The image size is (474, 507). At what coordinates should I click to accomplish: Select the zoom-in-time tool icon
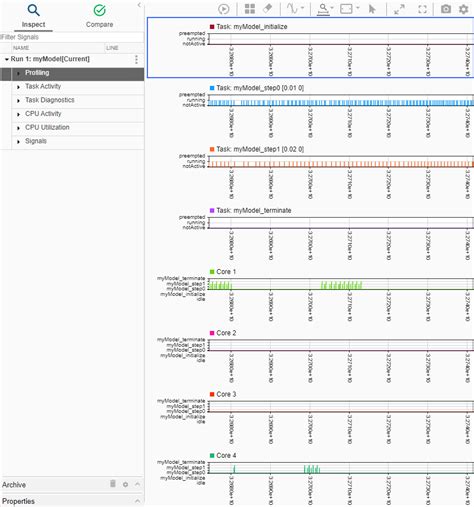[x=323, y=9]
